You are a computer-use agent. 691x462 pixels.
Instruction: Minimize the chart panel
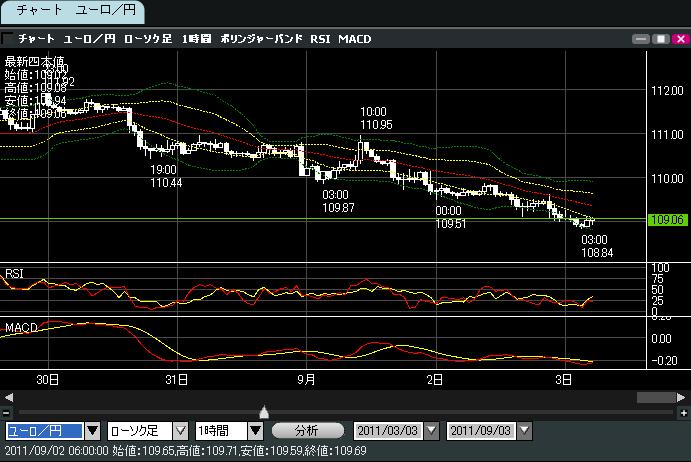[641, 39]
